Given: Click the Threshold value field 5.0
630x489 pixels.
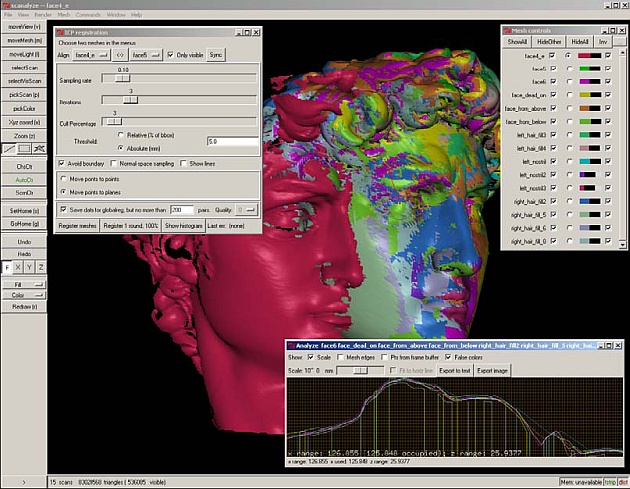Looking at the screenshot, I should [233, 141].
